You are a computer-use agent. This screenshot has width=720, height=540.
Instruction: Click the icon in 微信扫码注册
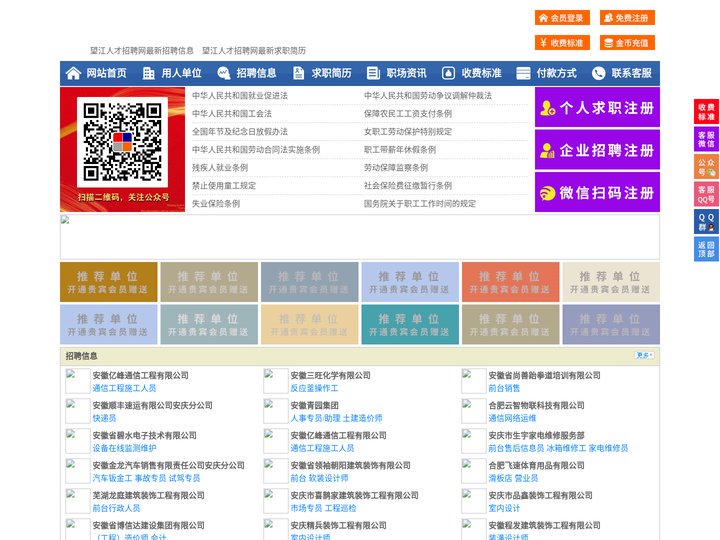547,193
